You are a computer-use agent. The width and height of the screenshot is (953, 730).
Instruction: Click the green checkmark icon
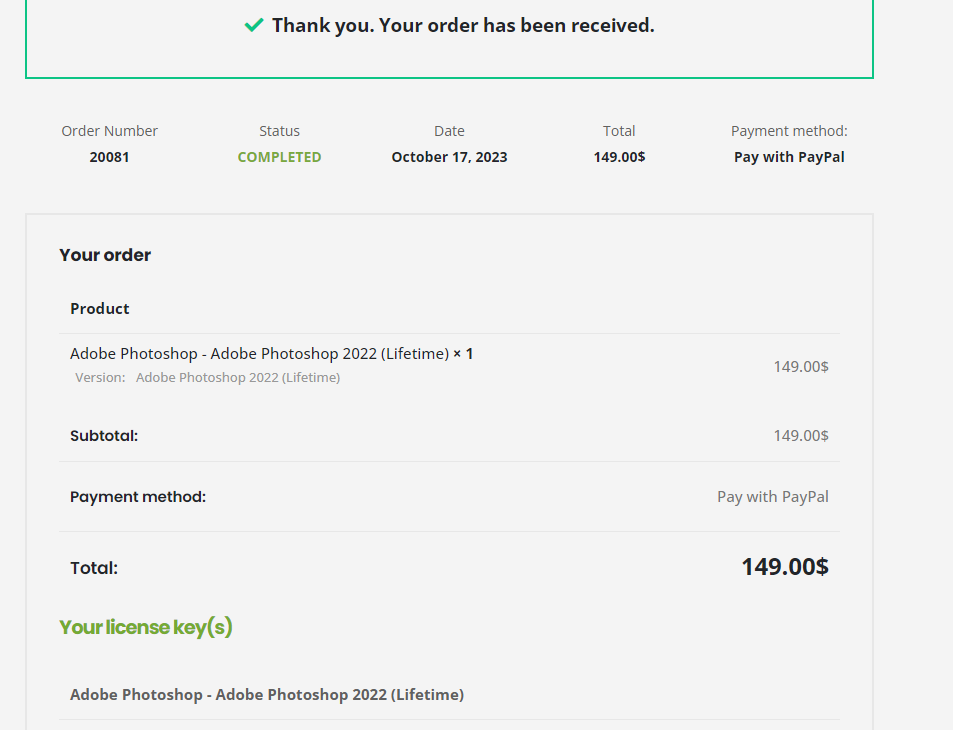[254, 25]
